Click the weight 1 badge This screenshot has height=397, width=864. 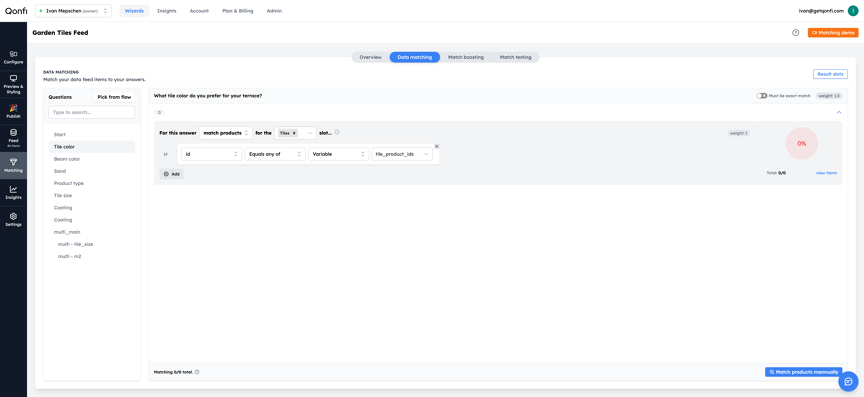pos(739,133)
